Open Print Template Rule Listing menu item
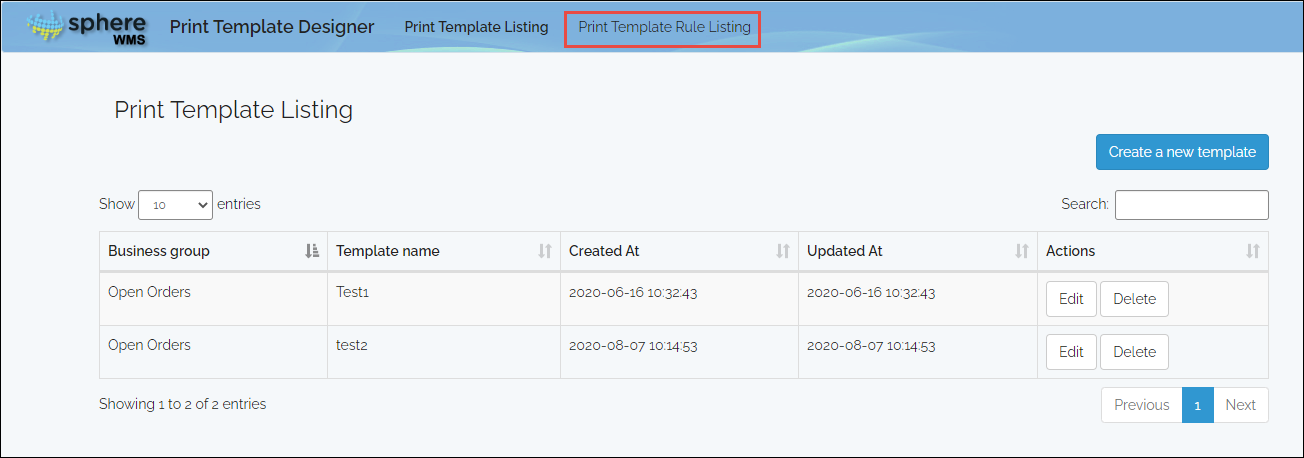The width and height of the screenshot is (1304, 458). click(x=664, y=27)
